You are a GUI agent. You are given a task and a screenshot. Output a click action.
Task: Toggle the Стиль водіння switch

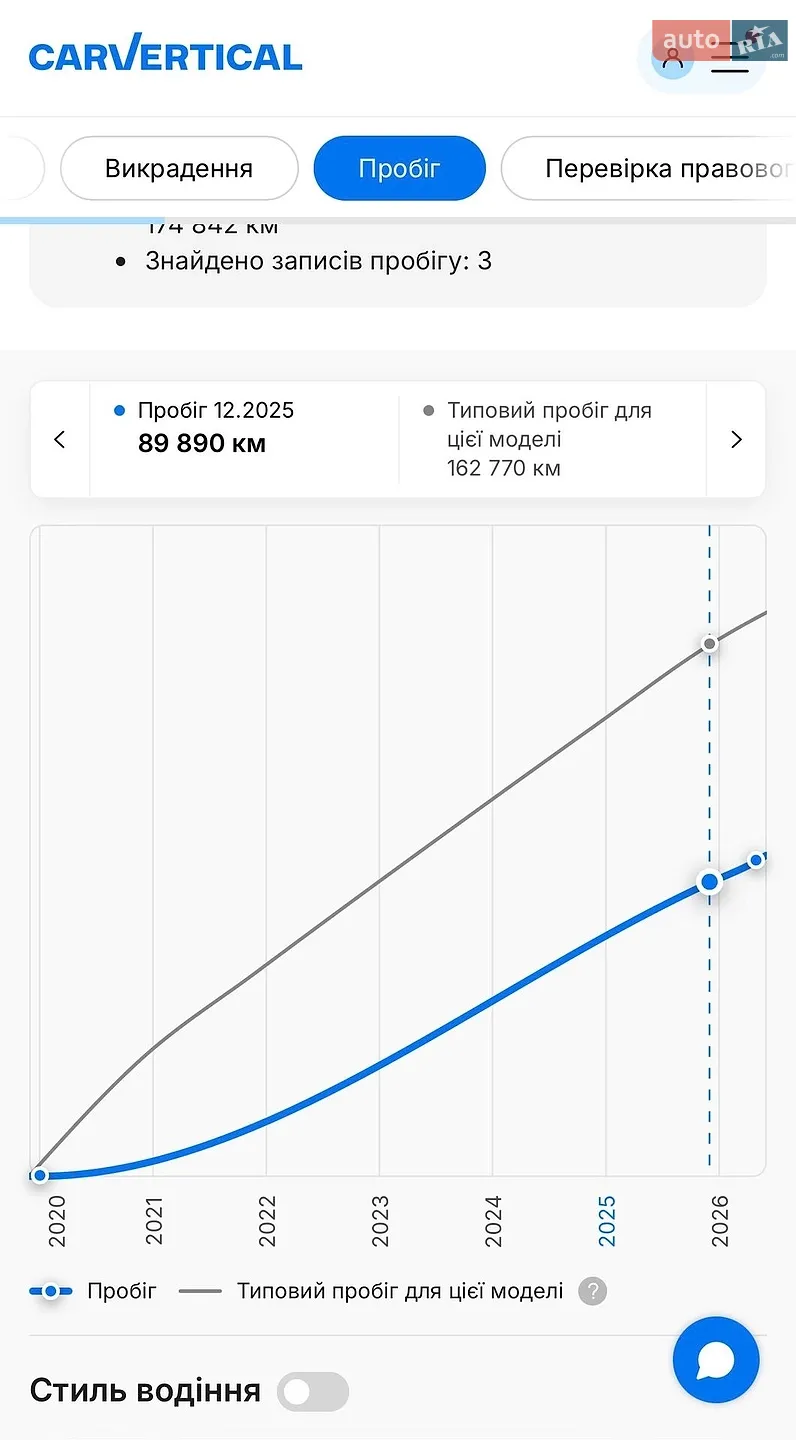pos(313,1391)
